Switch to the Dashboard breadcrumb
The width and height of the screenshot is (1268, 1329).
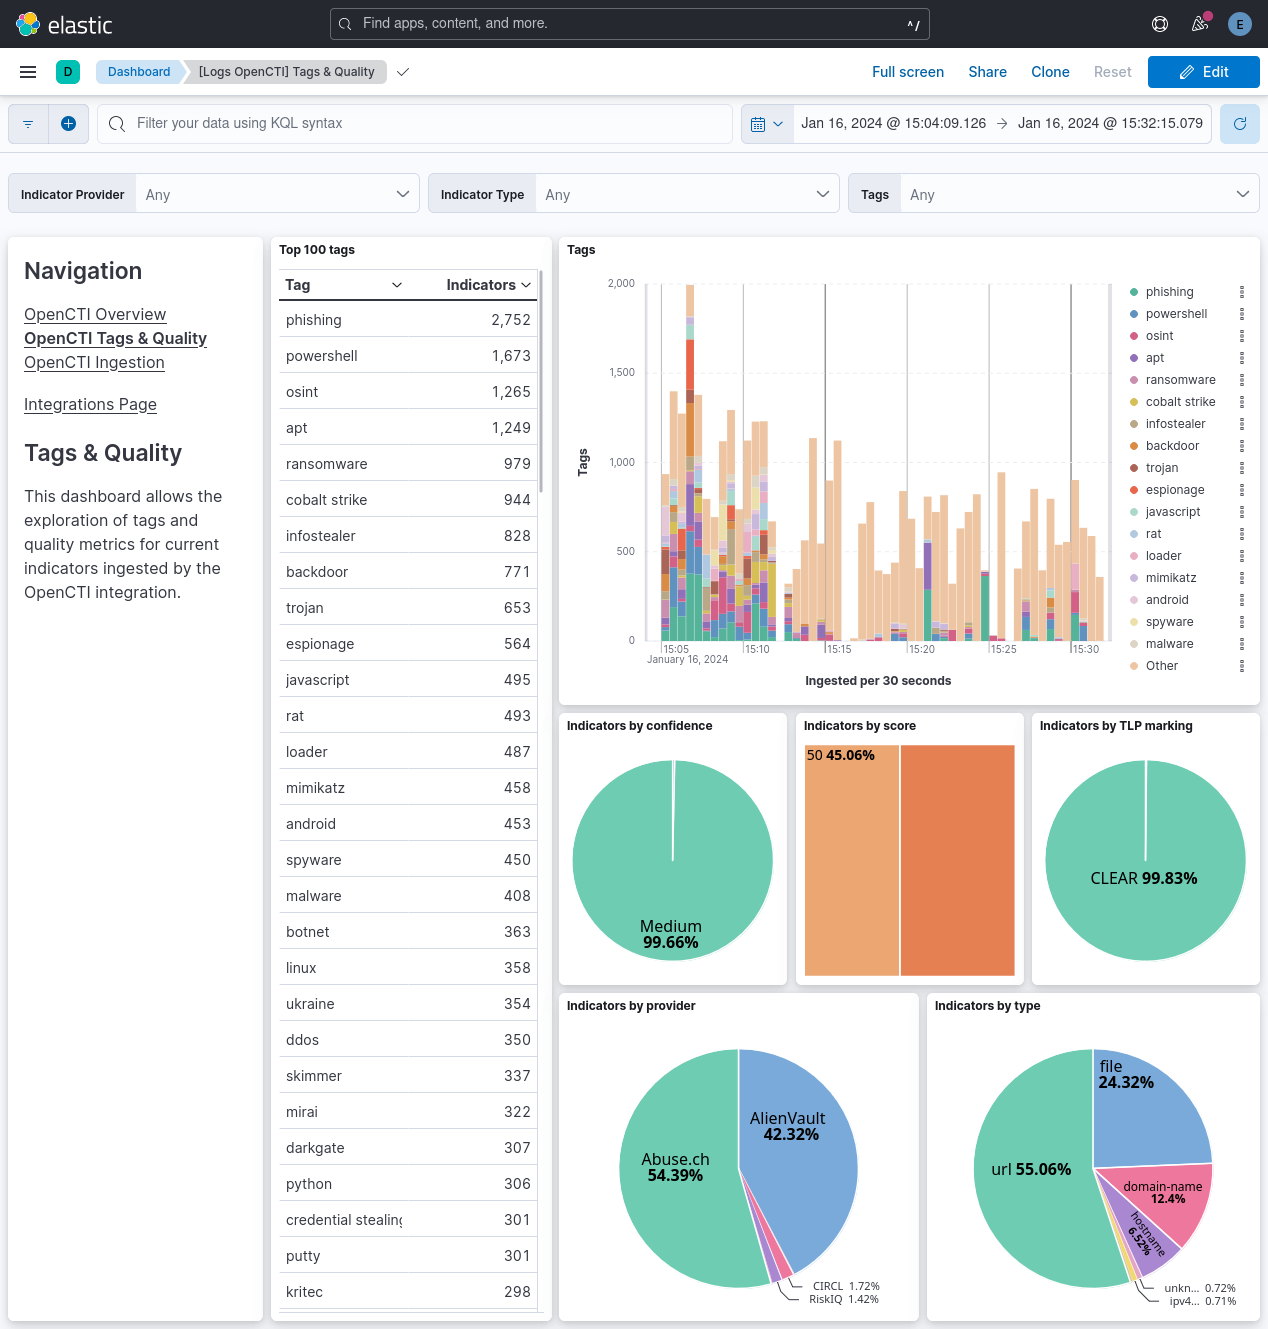139,71
